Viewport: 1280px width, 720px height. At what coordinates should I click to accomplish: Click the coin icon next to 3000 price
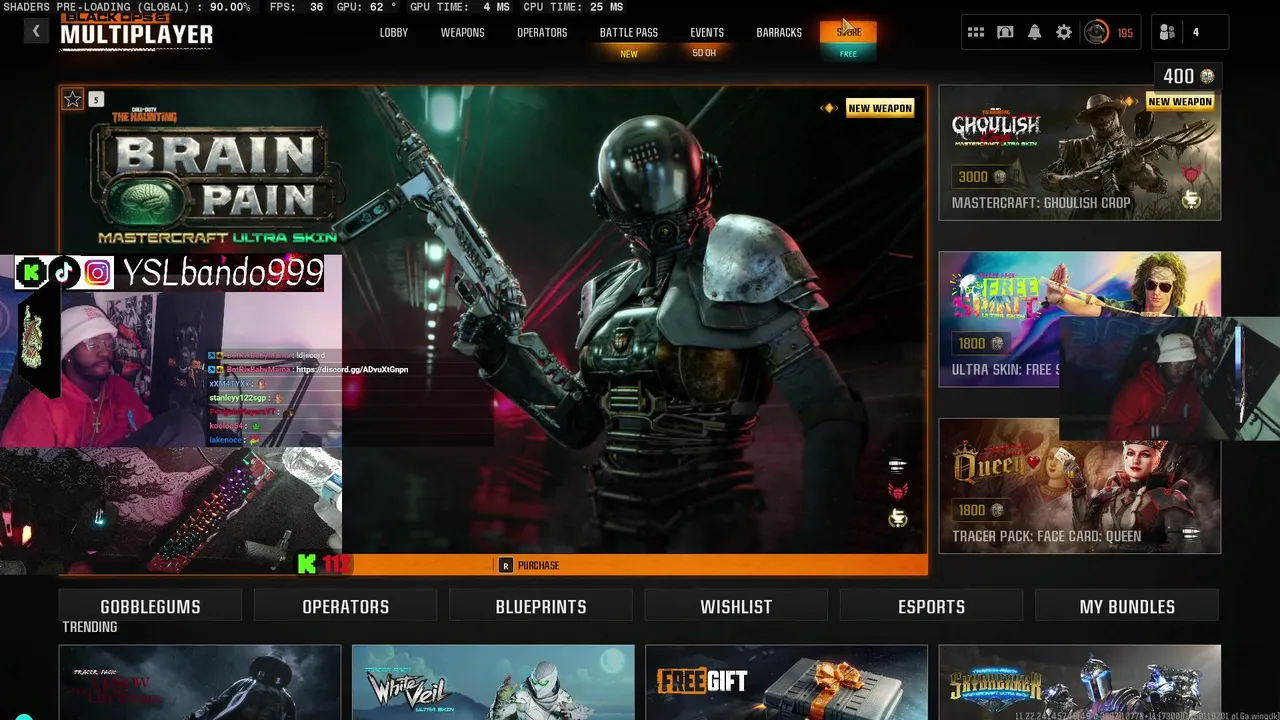999,177
